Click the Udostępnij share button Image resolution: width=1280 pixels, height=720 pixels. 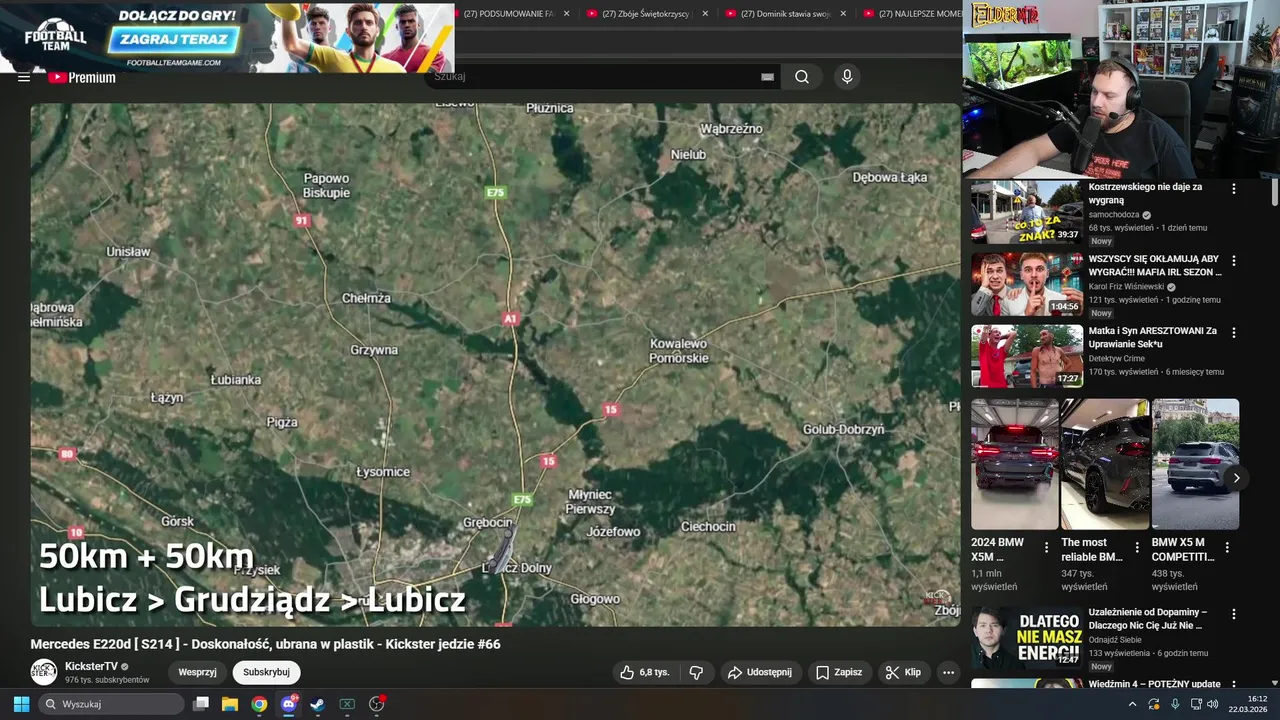[759, 672]
